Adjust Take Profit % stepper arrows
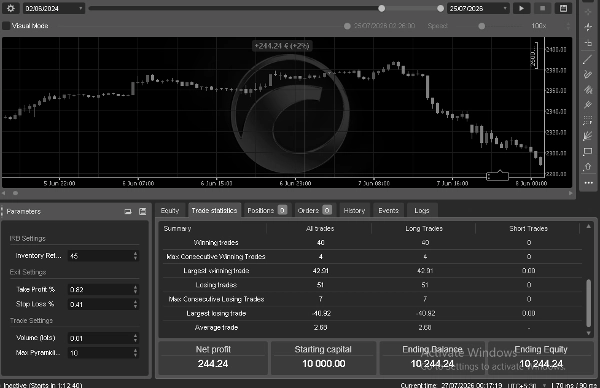This screenshot has height=388, width=600. [x=135, y=290]
